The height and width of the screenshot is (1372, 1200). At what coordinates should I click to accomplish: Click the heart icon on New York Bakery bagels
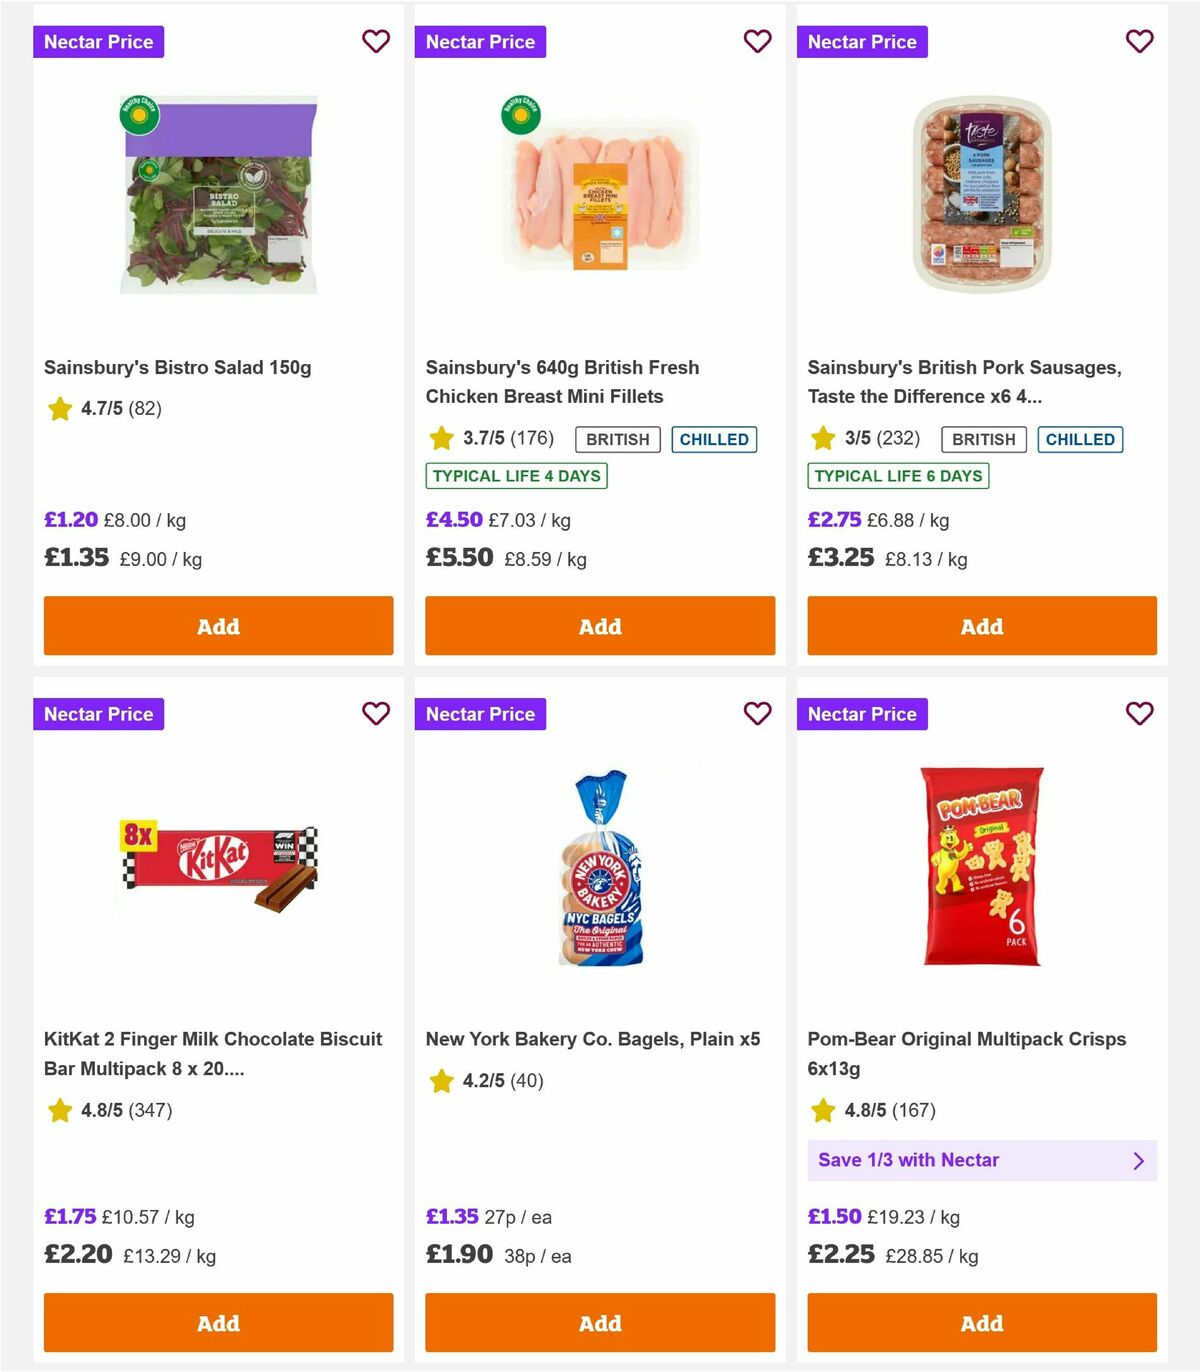pyautogui.click(x=757, y=714)
